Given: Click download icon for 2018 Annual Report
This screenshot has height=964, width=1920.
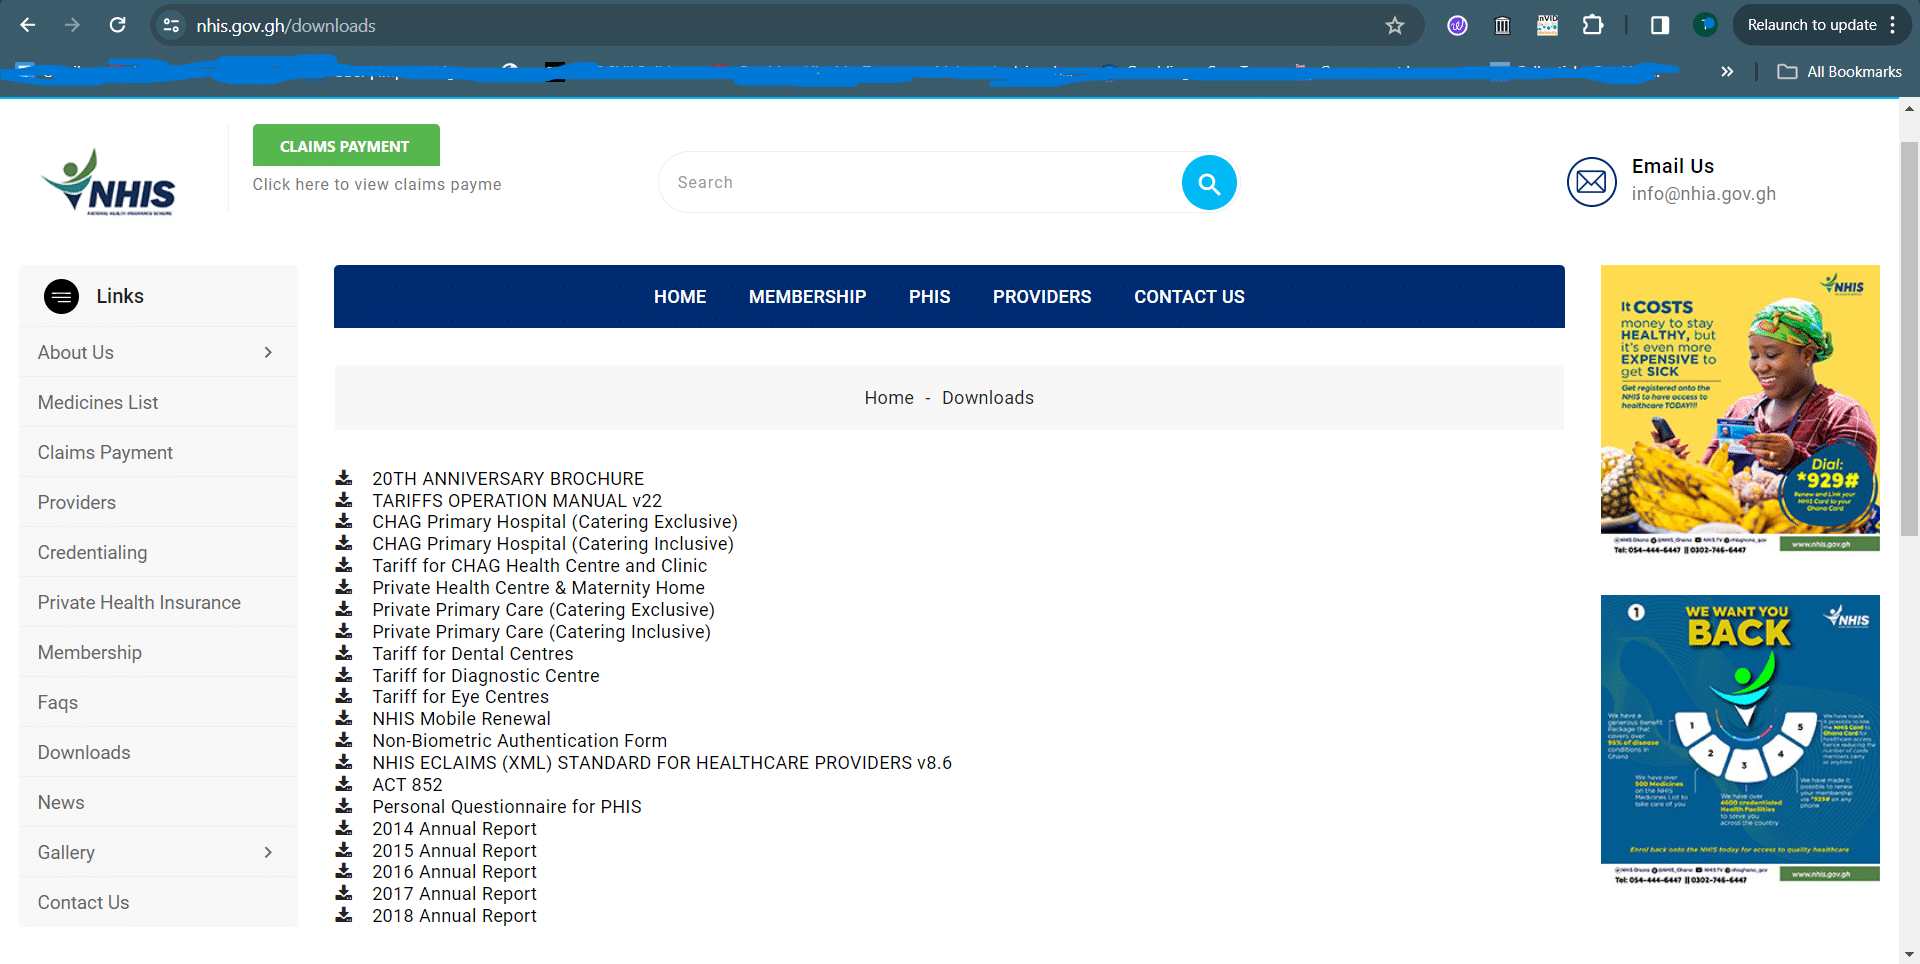Looking at the screenshot, I should pos(344,915).
